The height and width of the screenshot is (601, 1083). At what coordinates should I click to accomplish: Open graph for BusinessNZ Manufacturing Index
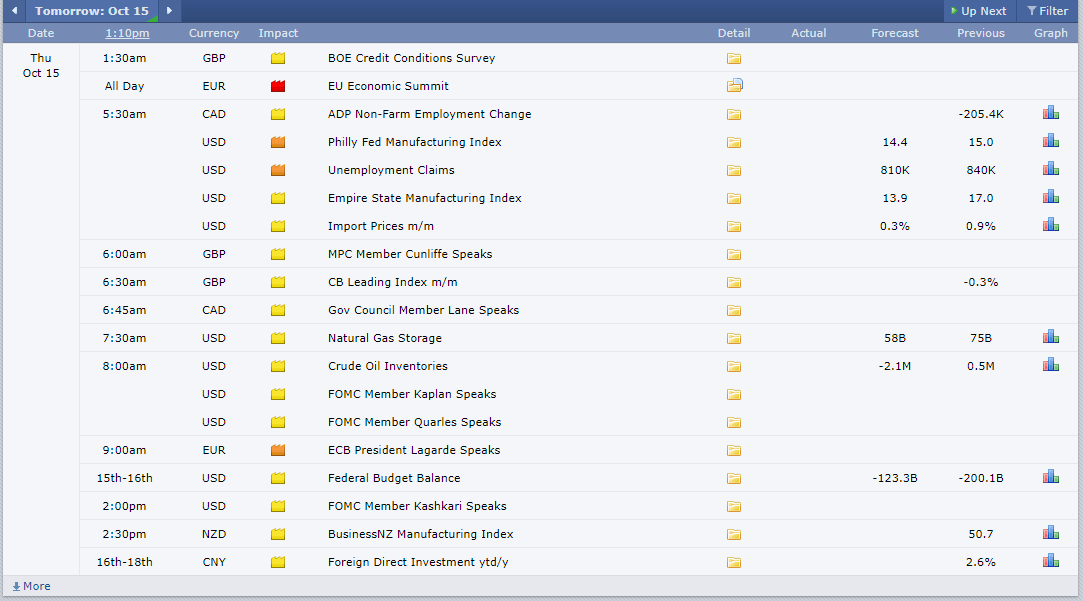(x=1050, y=533)
